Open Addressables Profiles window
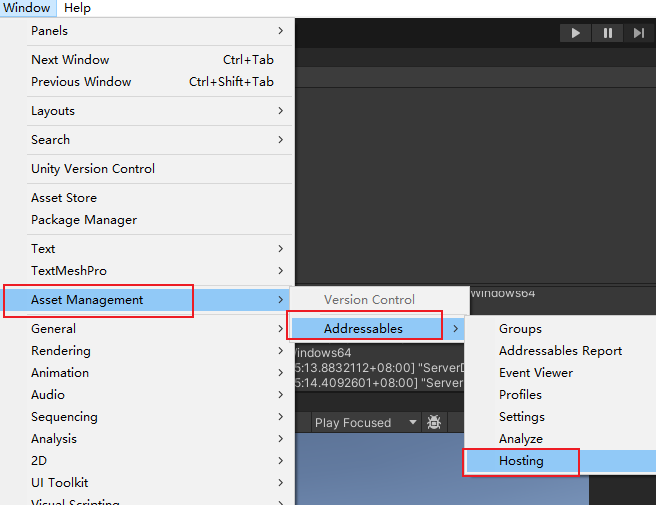Viewport: 656px width, 505px height. pyautogui.click(x=561, y=395)
